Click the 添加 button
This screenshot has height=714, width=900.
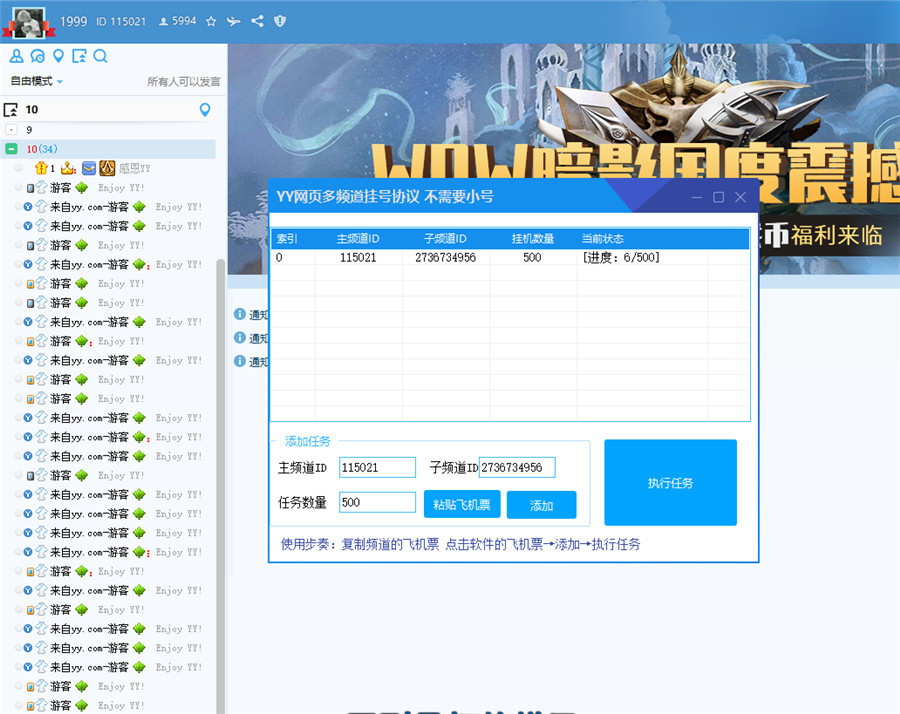(x=541, y=505)
